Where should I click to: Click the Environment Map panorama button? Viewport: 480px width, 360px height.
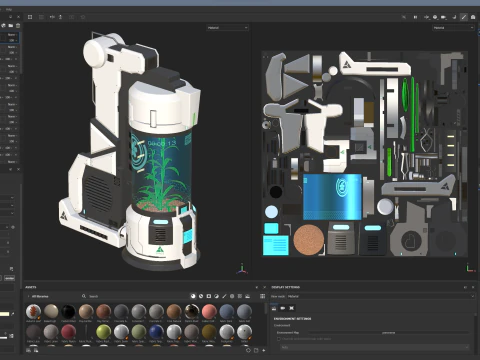point(388,333)
